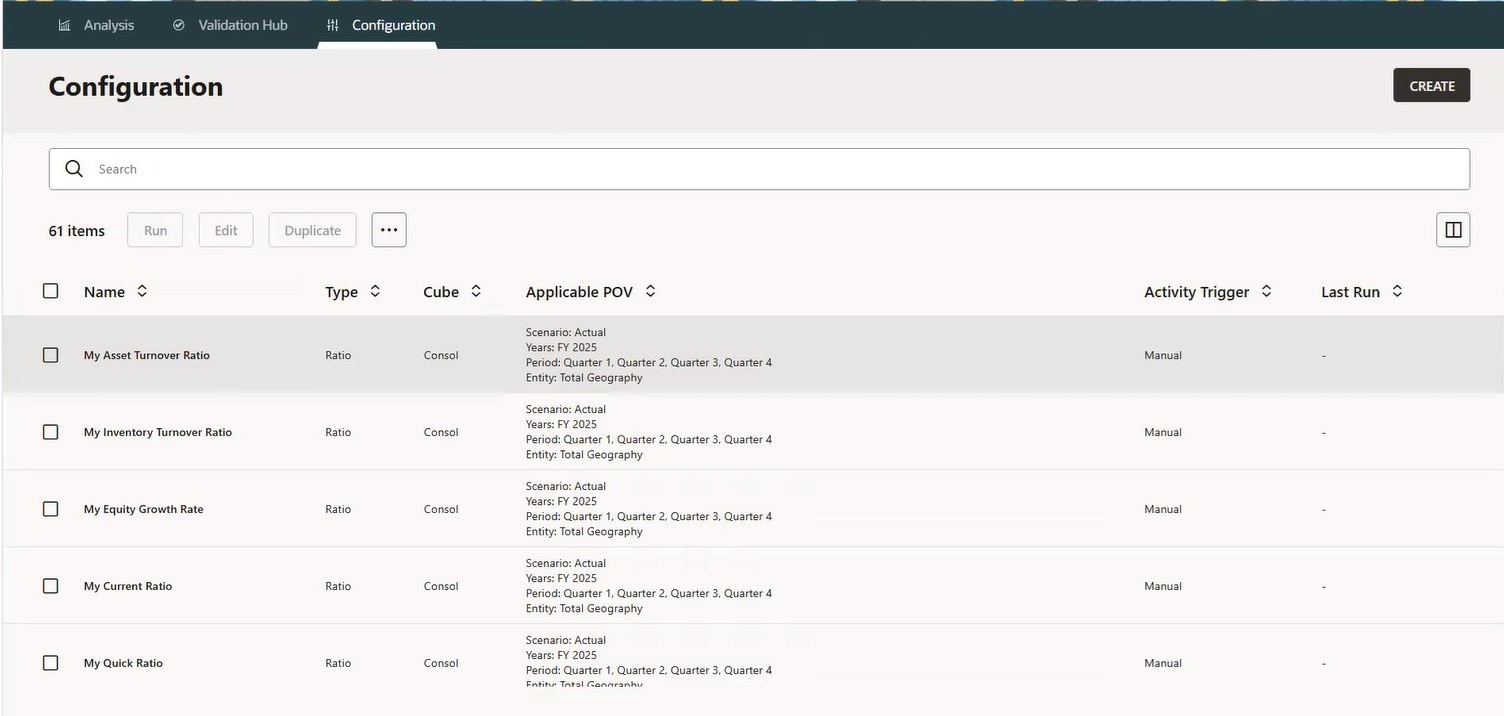Click Applicable POV text of My Asset Turnover Ratio
Screen dimensions: 1504x716
649,355
